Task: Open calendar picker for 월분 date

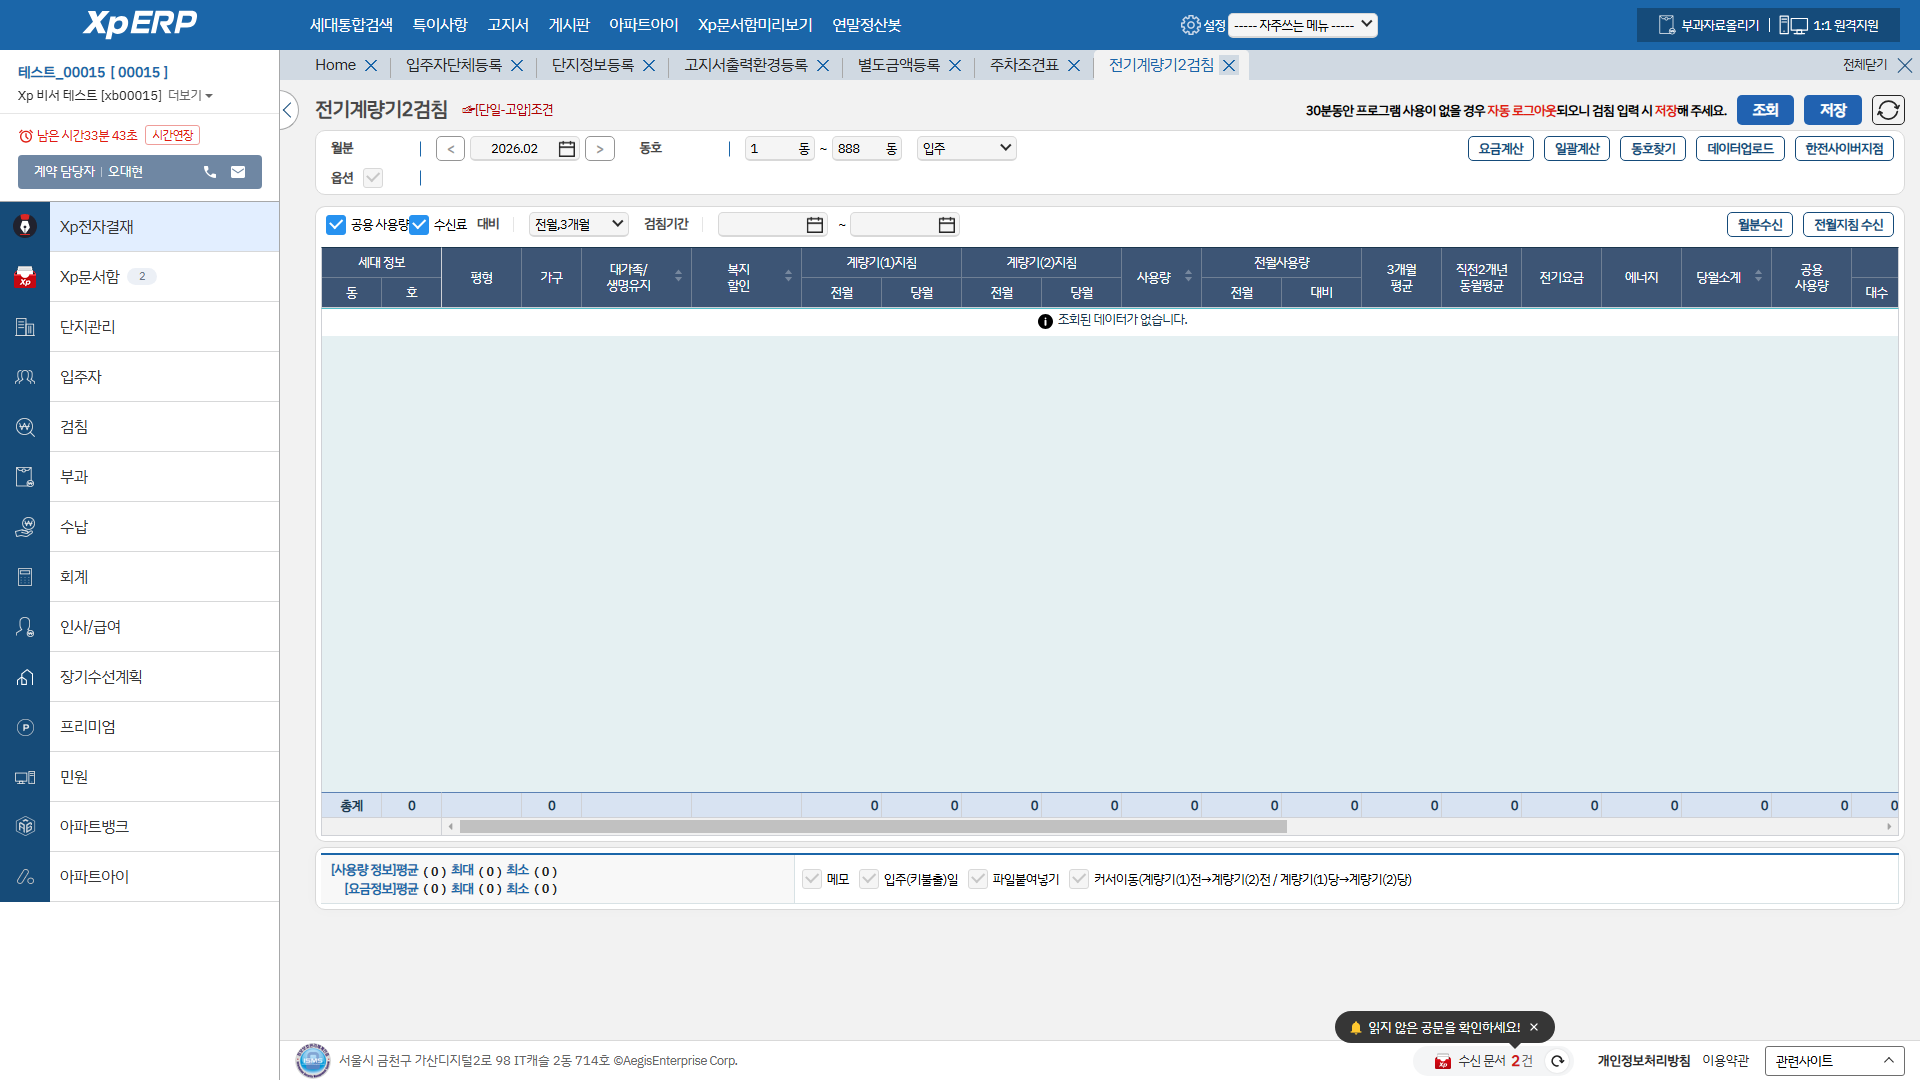Action: [567, 149]
